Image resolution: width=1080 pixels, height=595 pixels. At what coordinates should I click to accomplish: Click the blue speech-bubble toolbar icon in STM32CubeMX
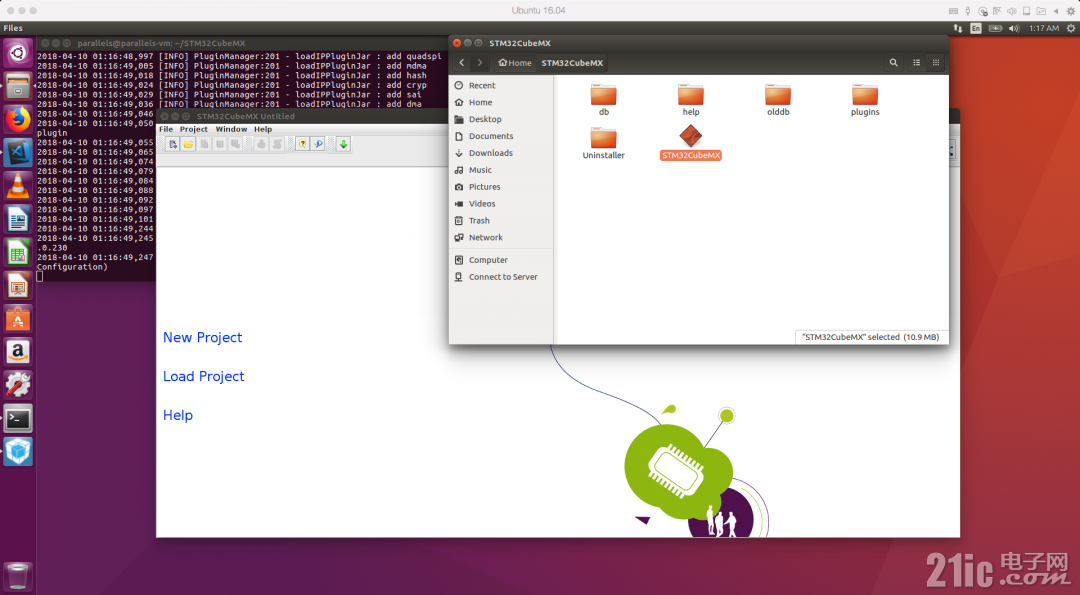coord(318,144)
